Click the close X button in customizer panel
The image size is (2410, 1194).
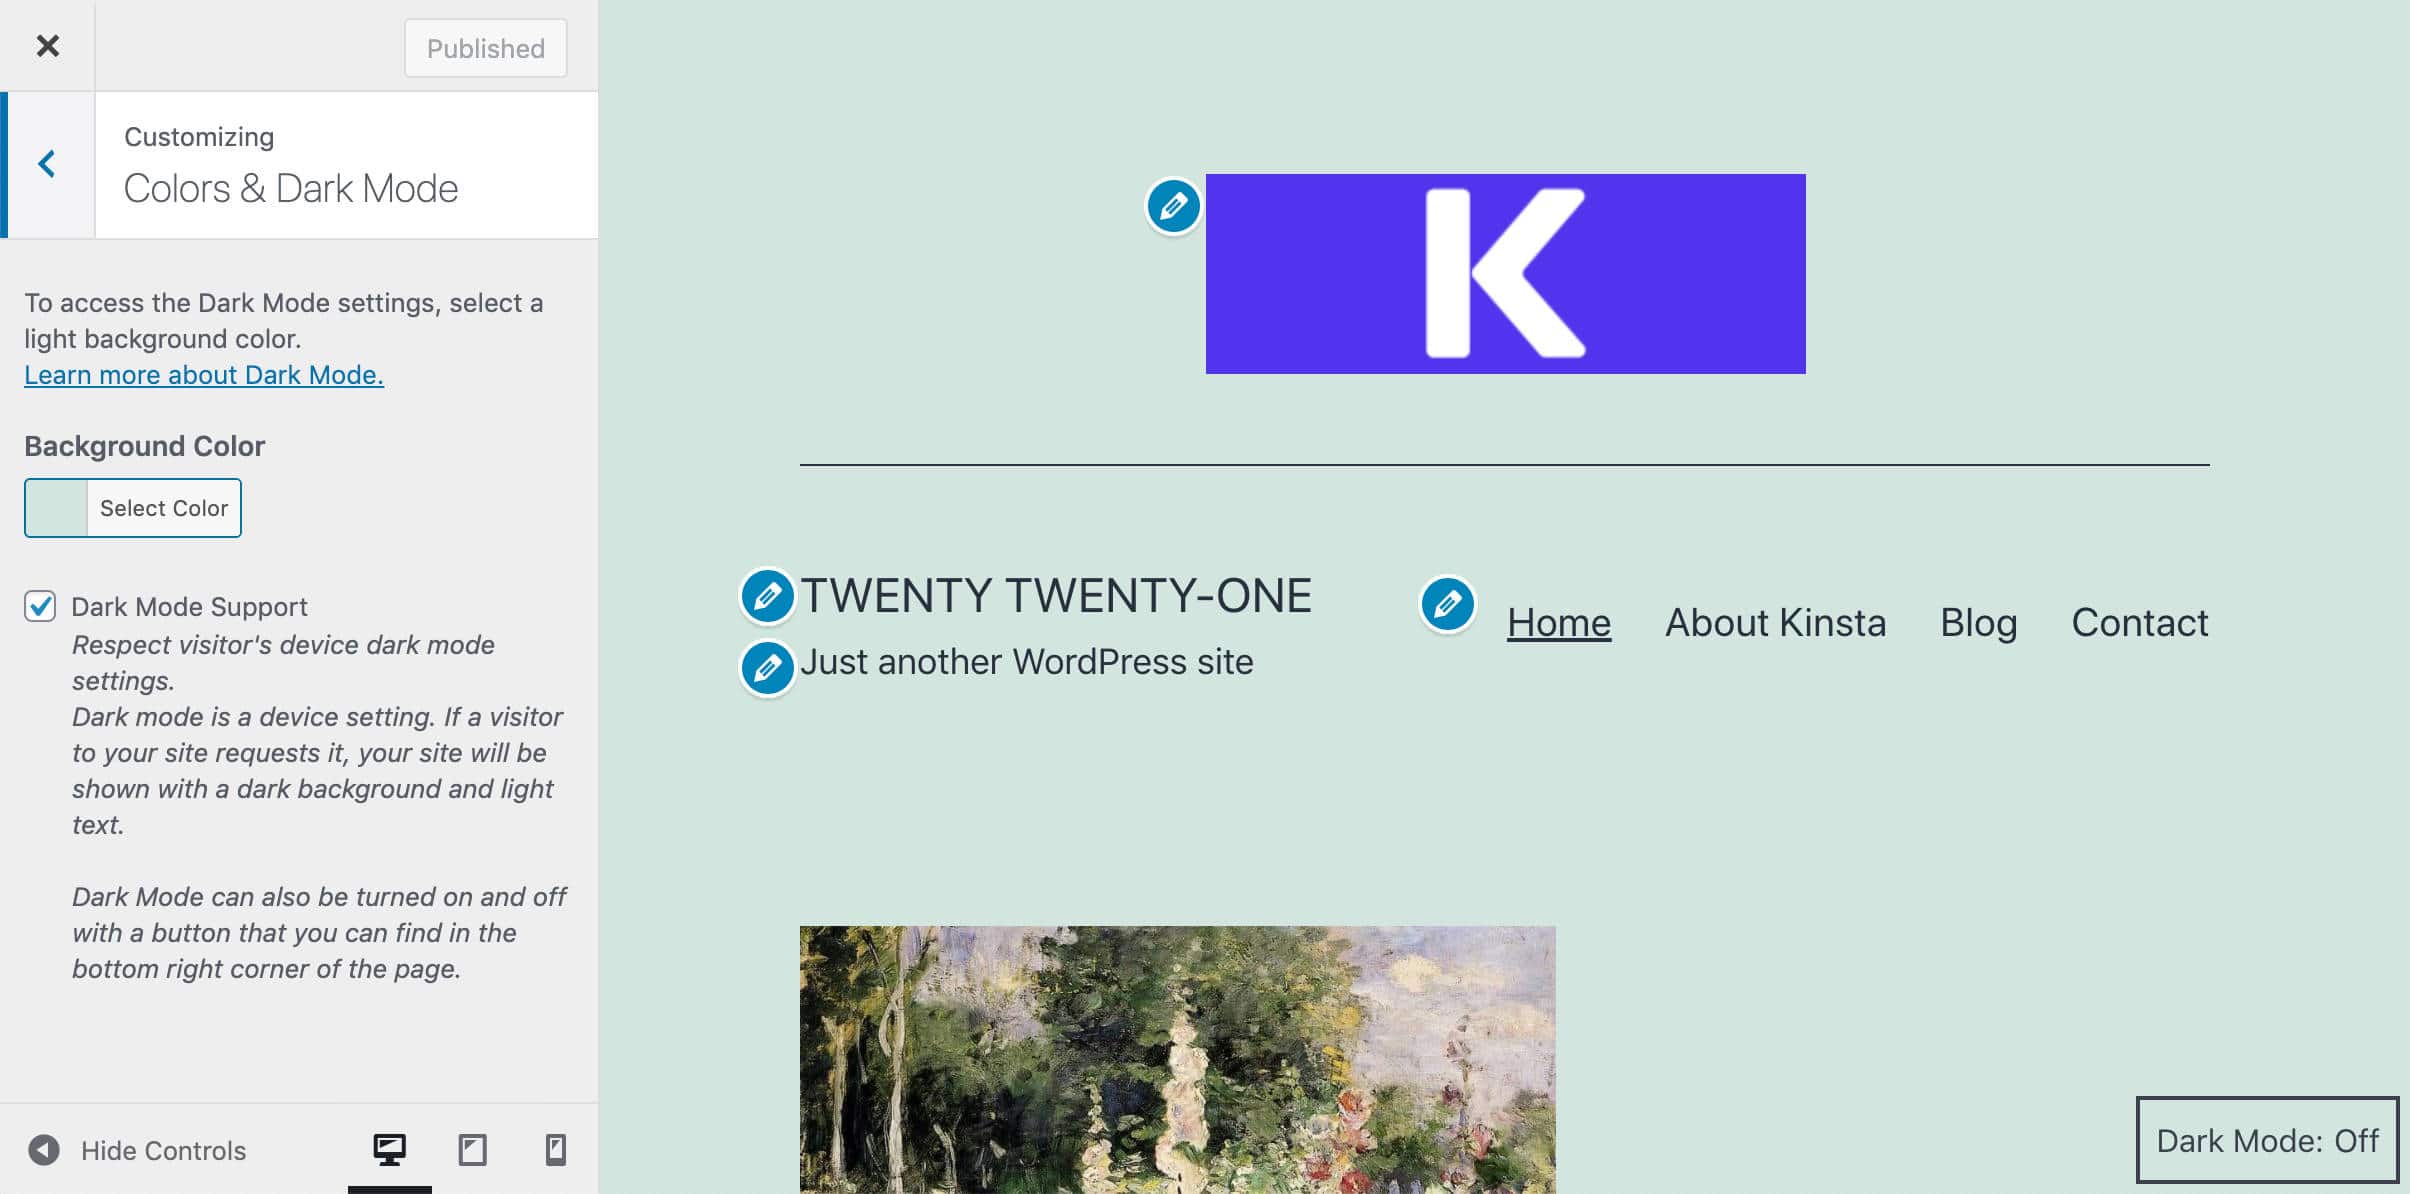pos(48,43)
